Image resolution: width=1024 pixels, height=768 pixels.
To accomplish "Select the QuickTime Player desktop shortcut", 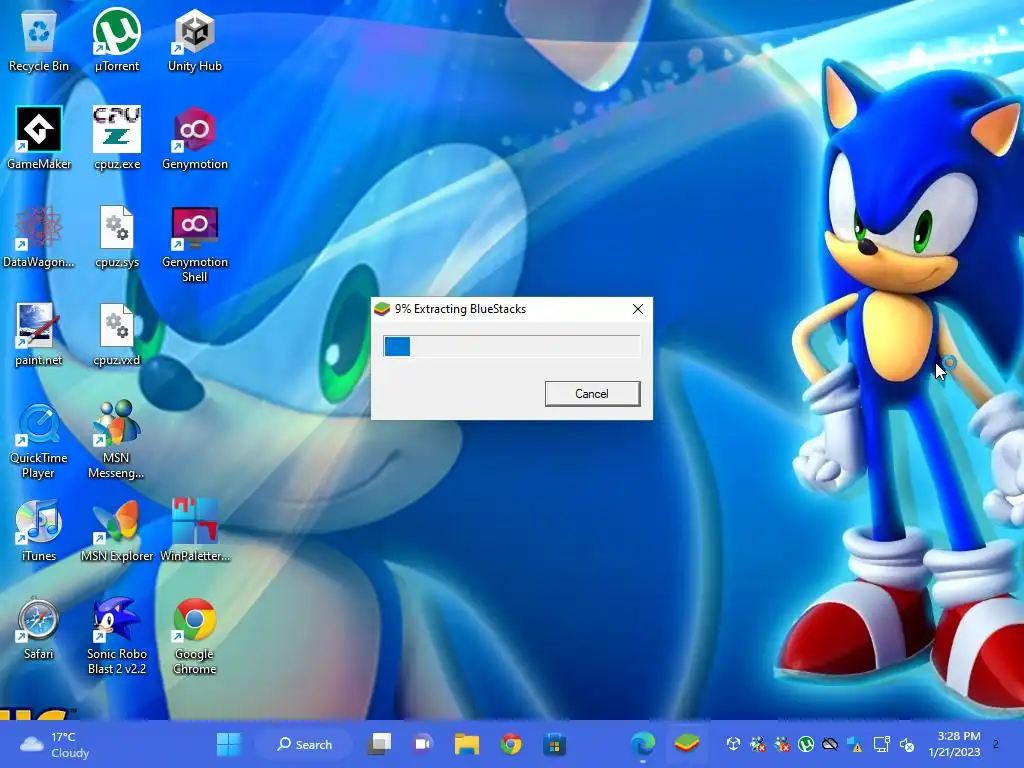I will (x=39, y=441).
